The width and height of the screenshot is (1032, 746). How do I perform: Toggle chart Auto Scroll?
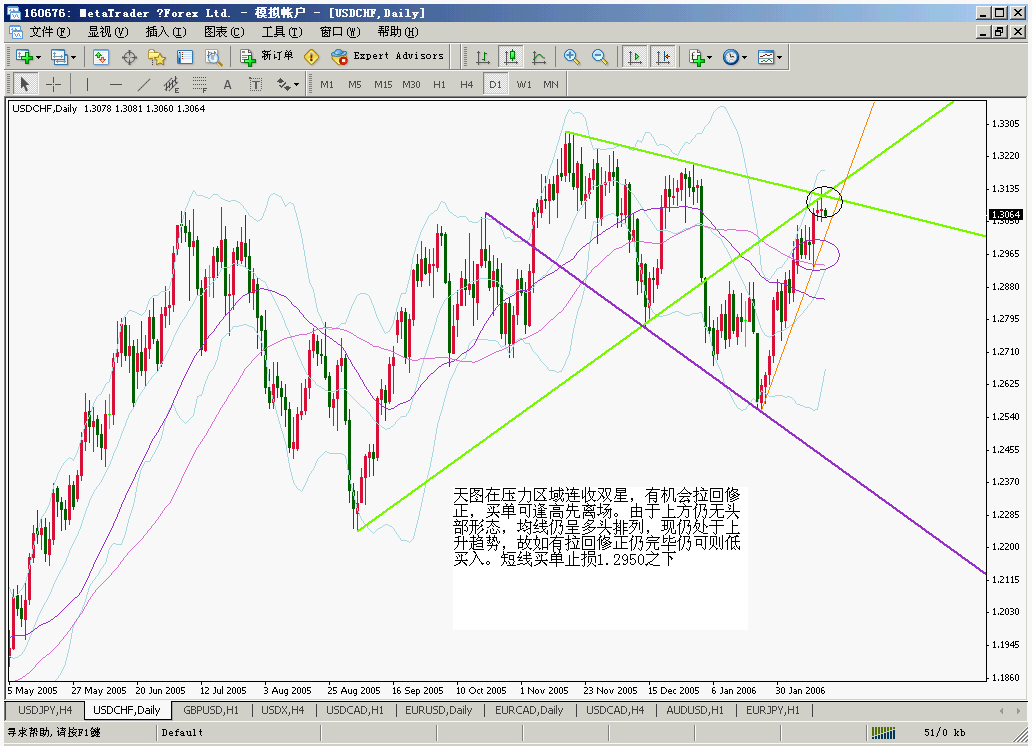pos(635,57)
